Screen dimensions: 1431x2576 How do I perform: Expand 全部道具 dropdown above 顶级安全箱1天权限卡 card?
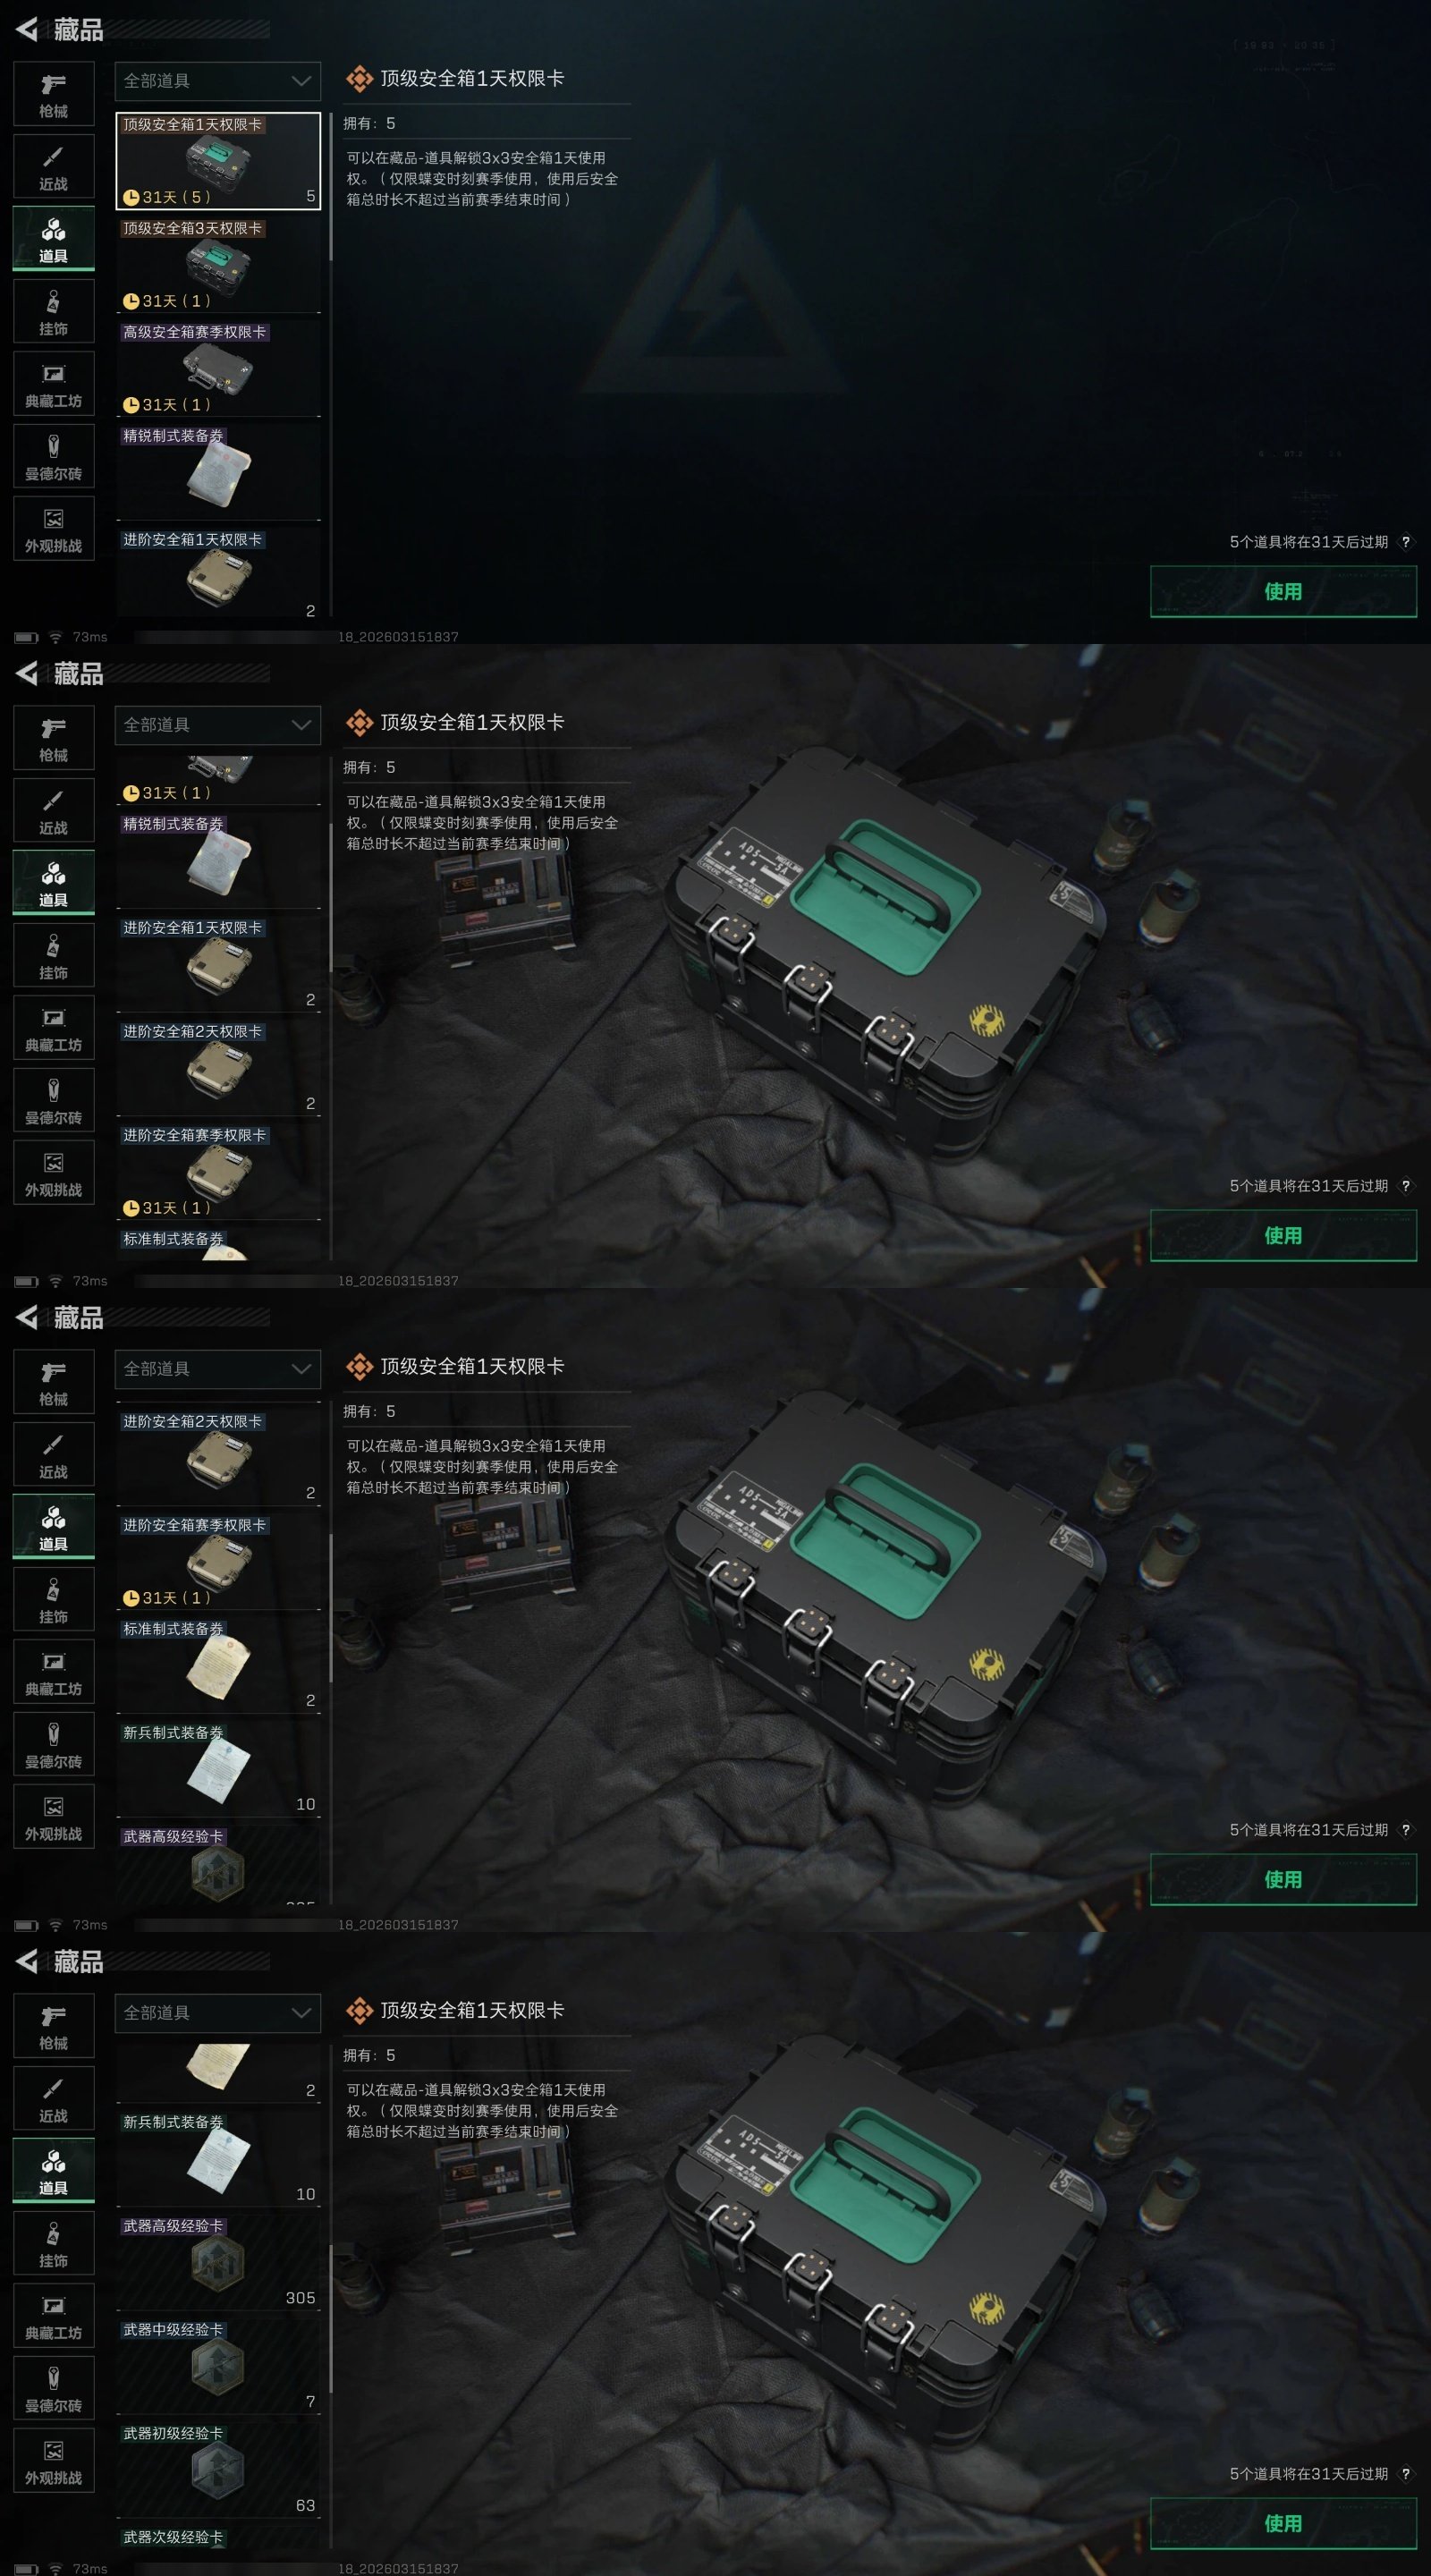(x=218, y=81)
